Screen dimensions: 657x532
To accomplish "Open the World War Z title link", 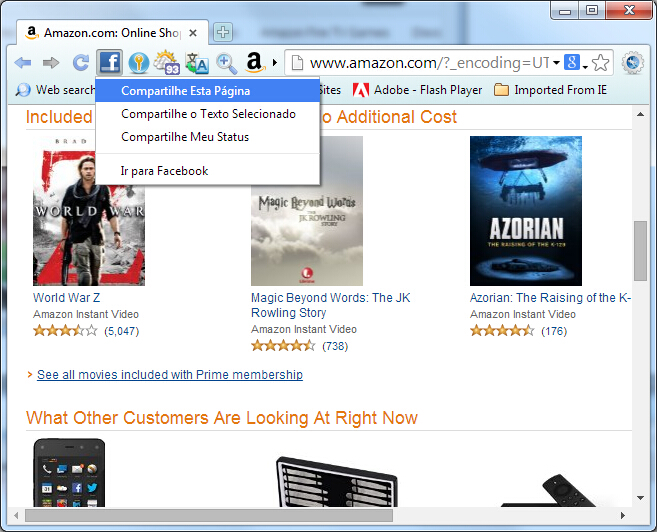I will 67,298.
